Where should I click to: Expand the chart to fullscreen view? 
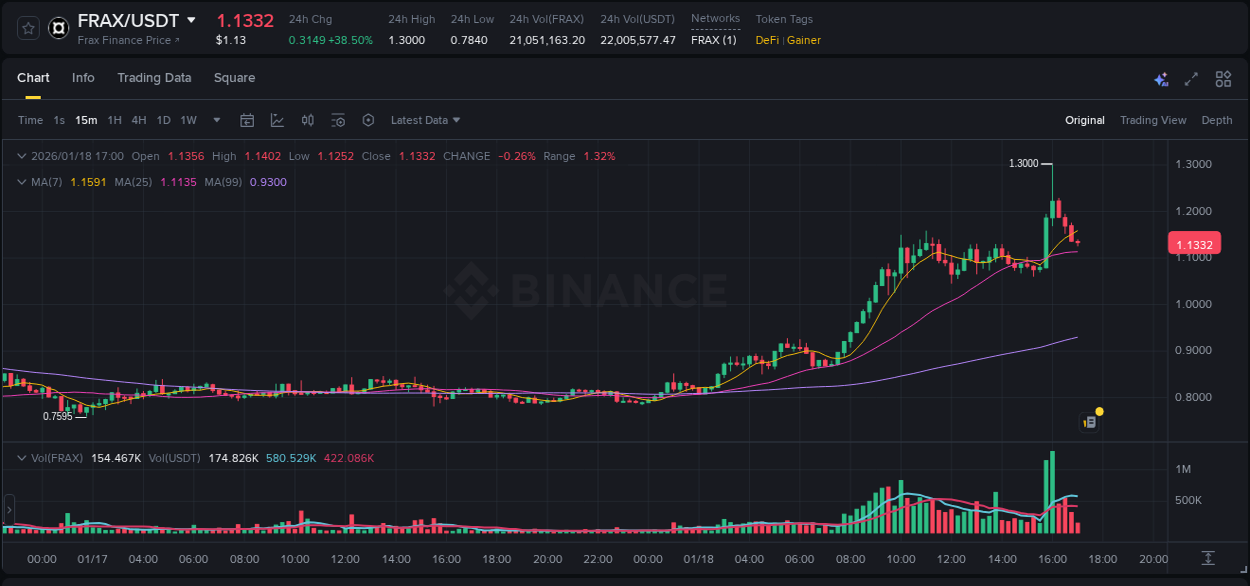(x=1190, y=78)
